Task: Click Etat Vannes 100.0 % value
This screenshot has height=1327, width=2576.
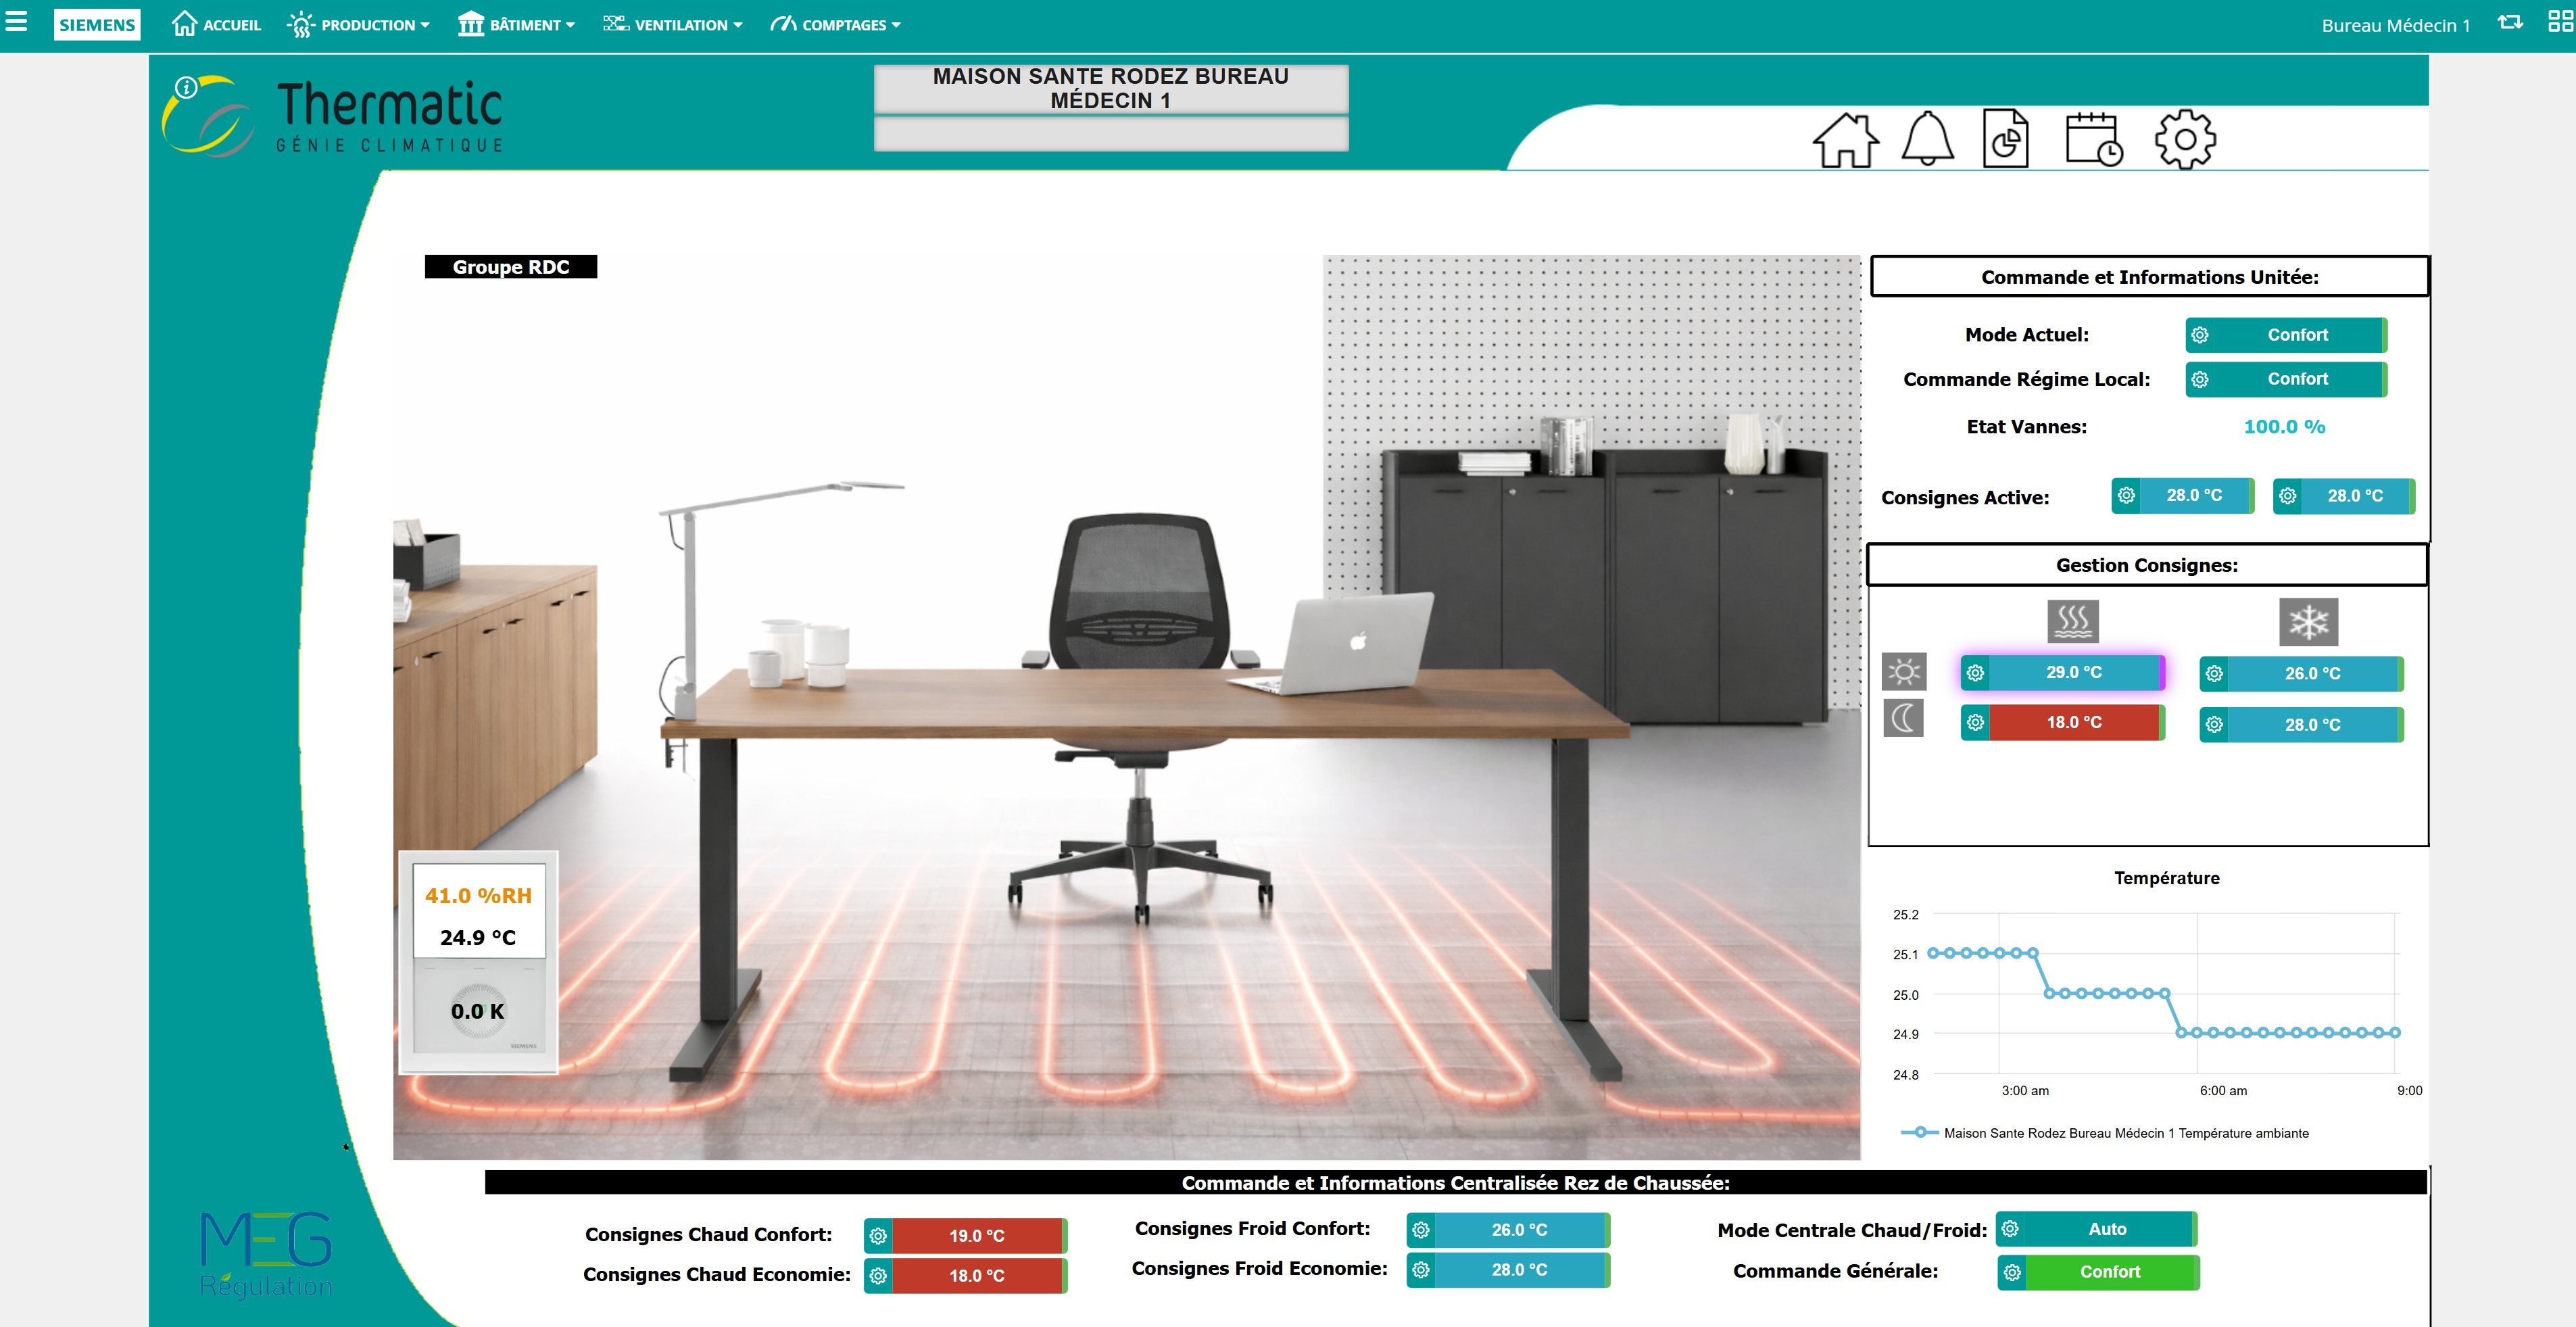Action: 2284,427
